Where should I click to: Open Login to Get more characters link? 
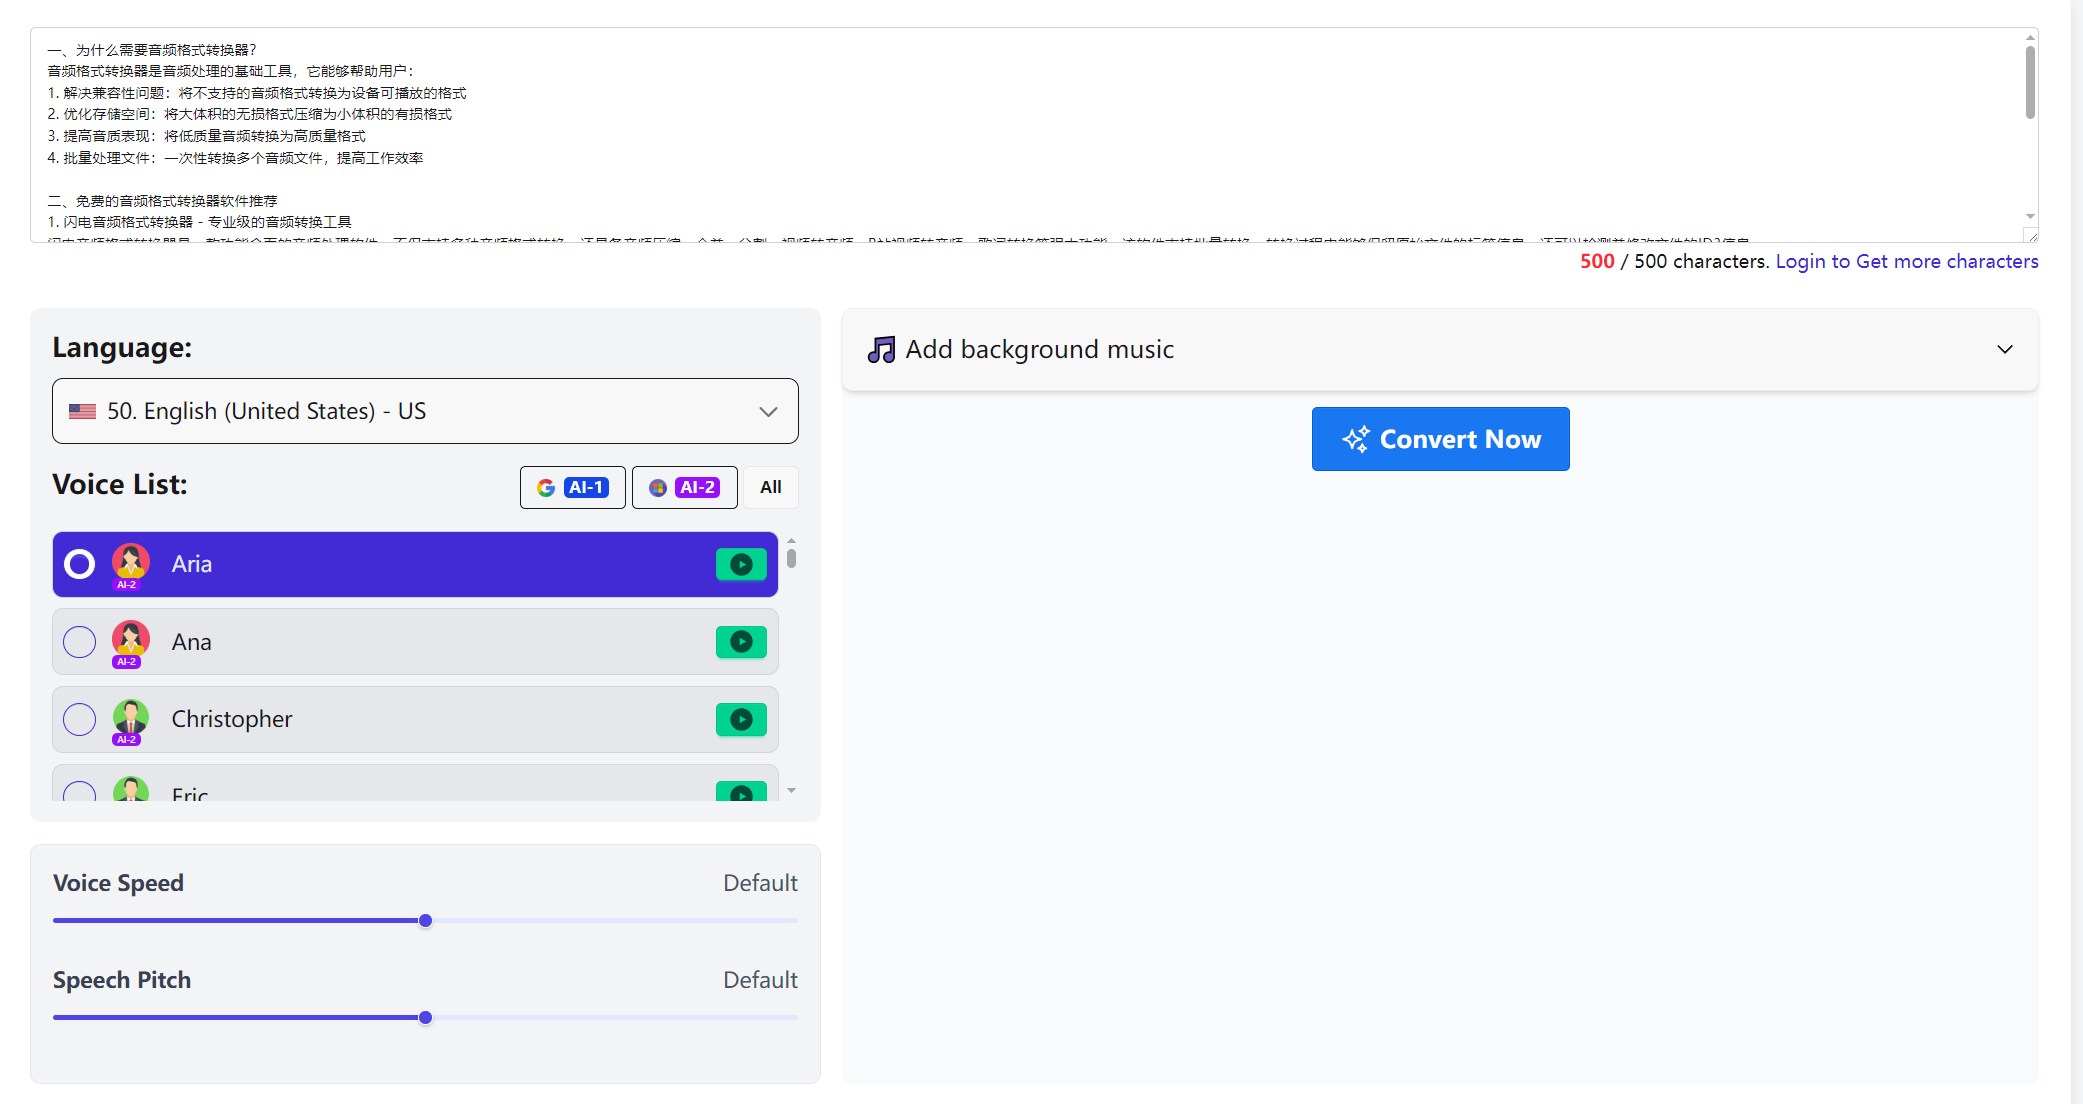click(x=1906, y=262)
